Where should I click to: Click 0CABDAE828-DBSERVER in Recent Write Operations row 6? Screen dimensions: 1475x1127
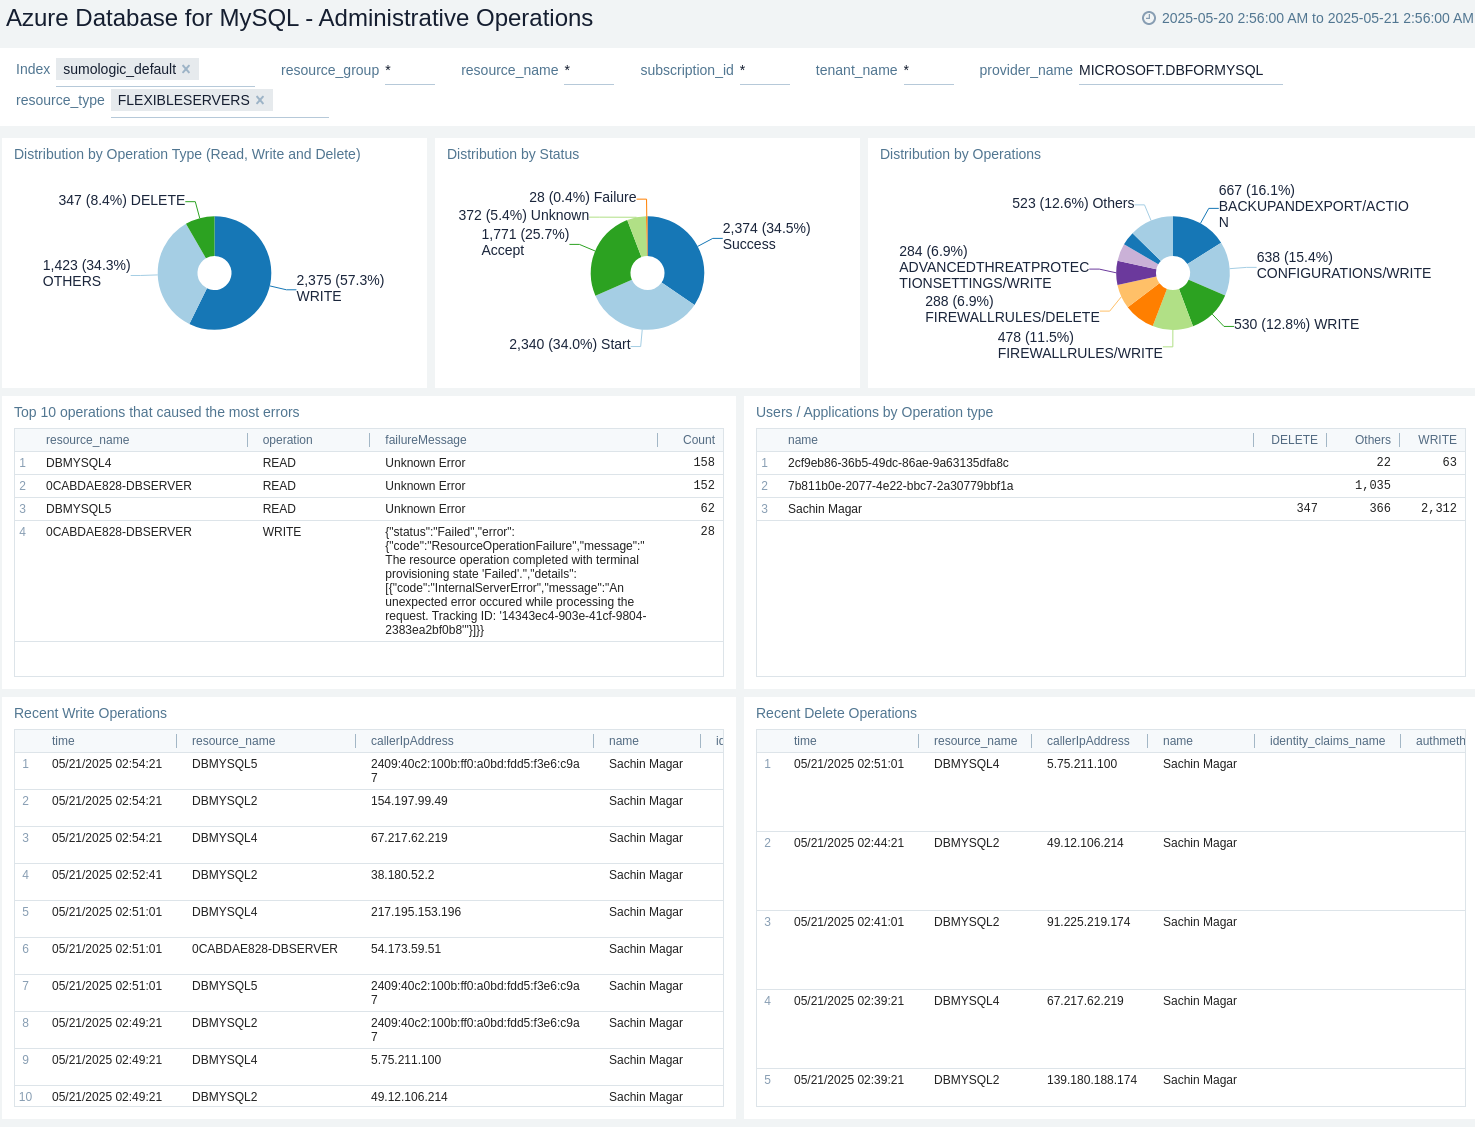click(x=265, y=949)
